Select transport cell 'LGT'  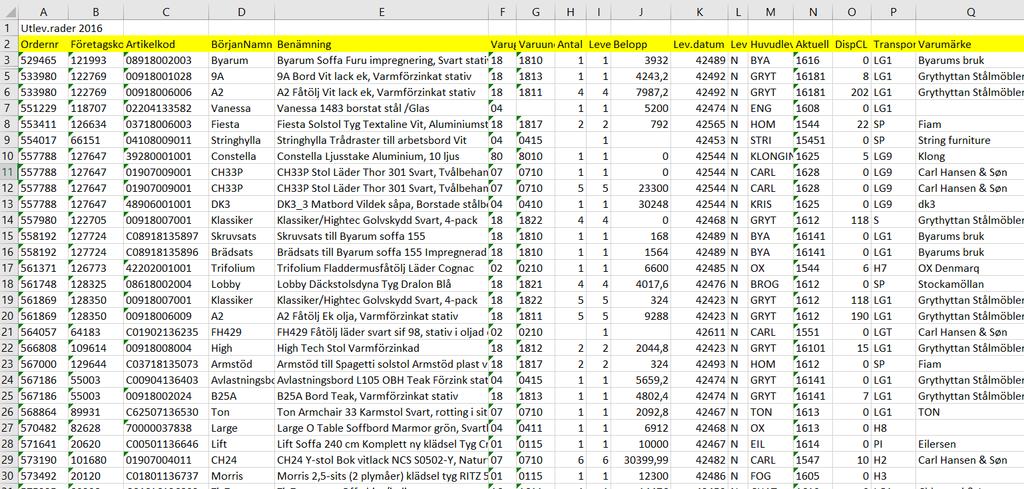click(x=893, y=332)
